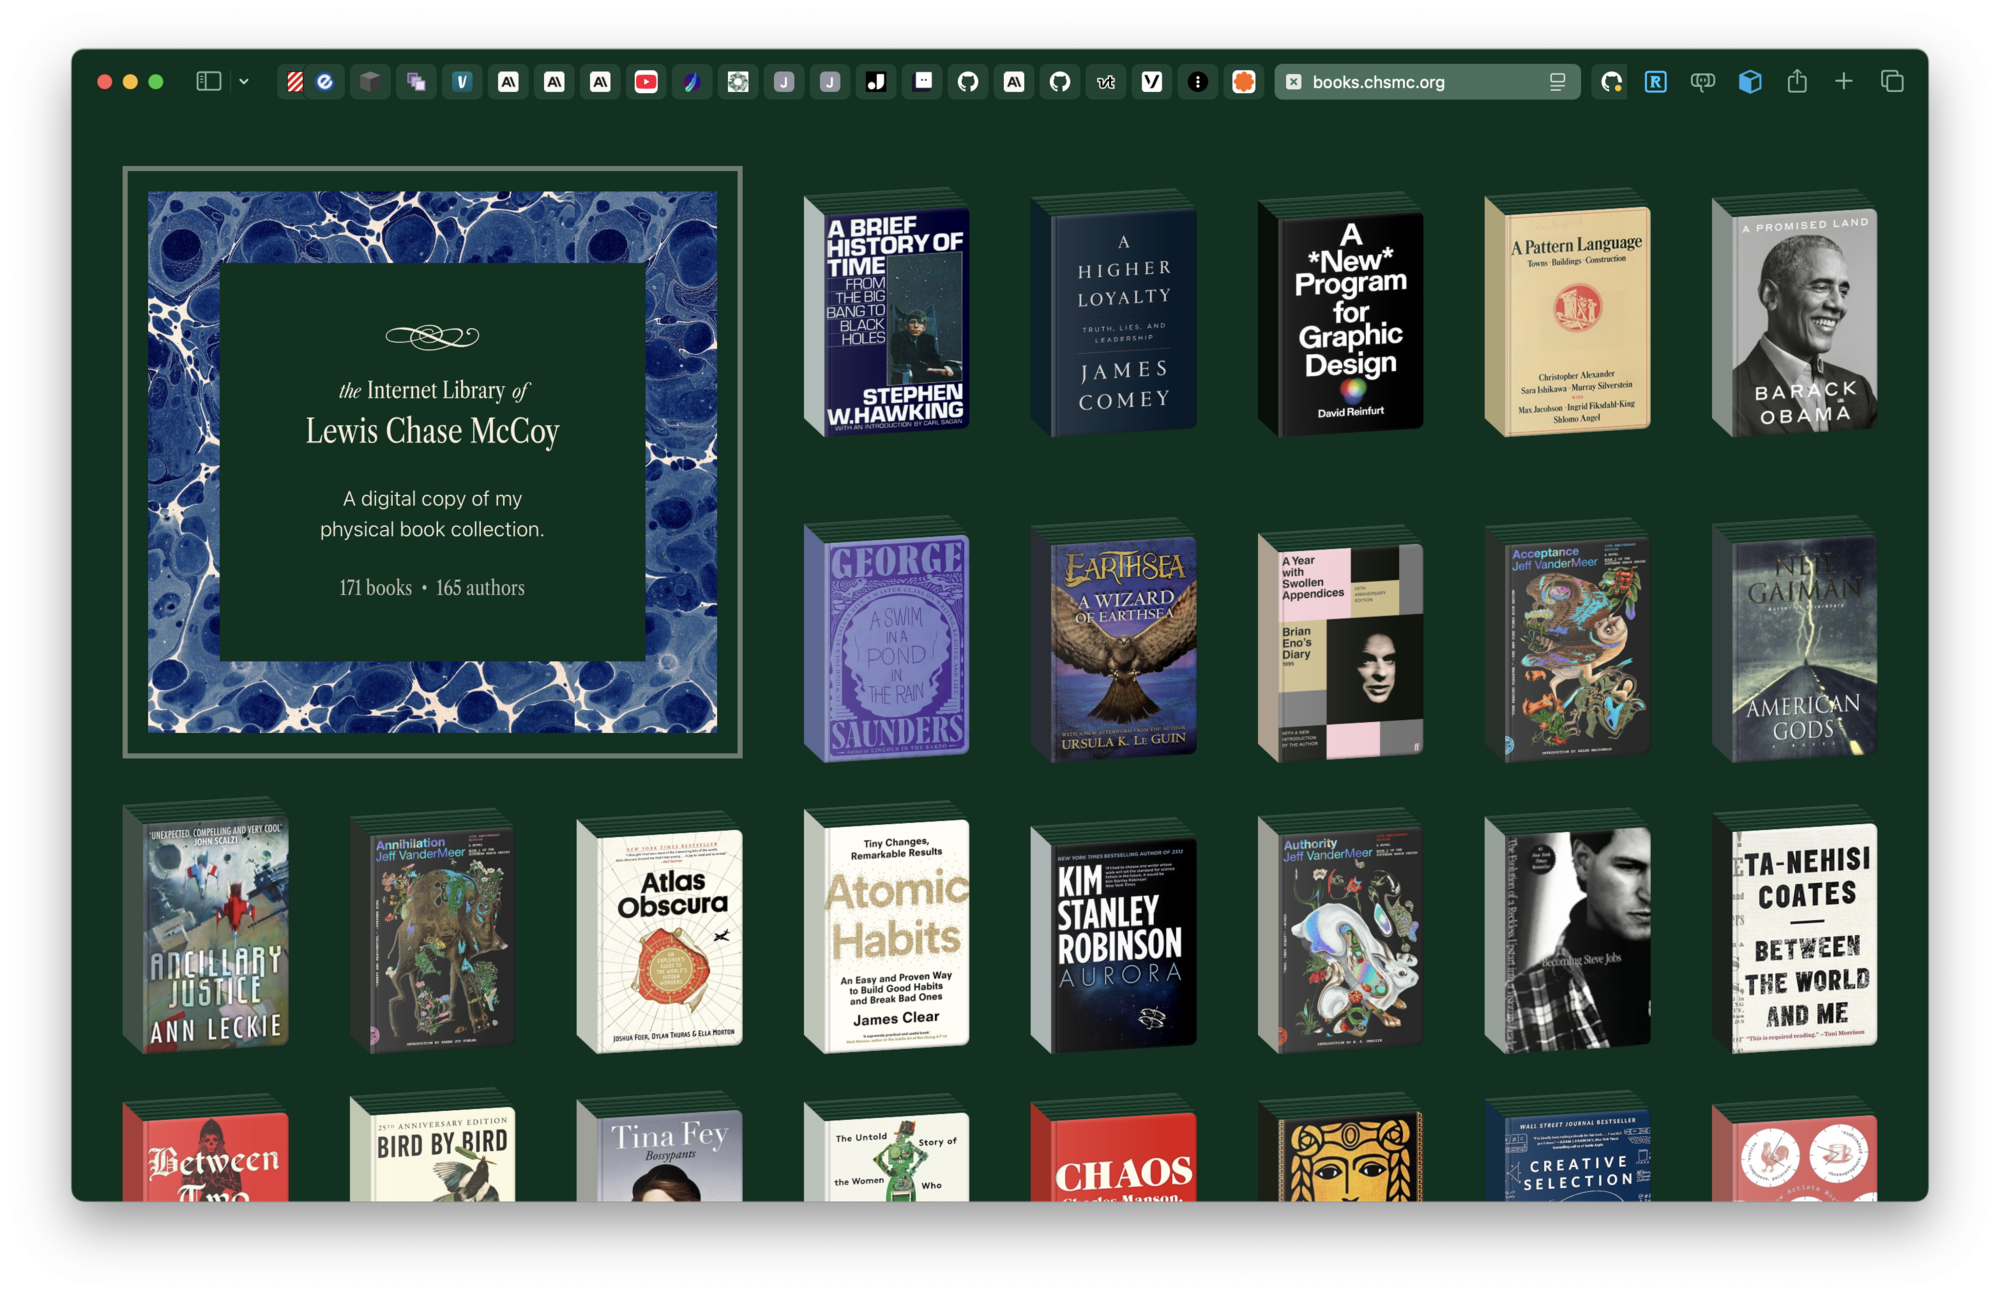Open the black slanted V pinned tab
Screen dimensions: 2000x1296
tap(1152, 82)
